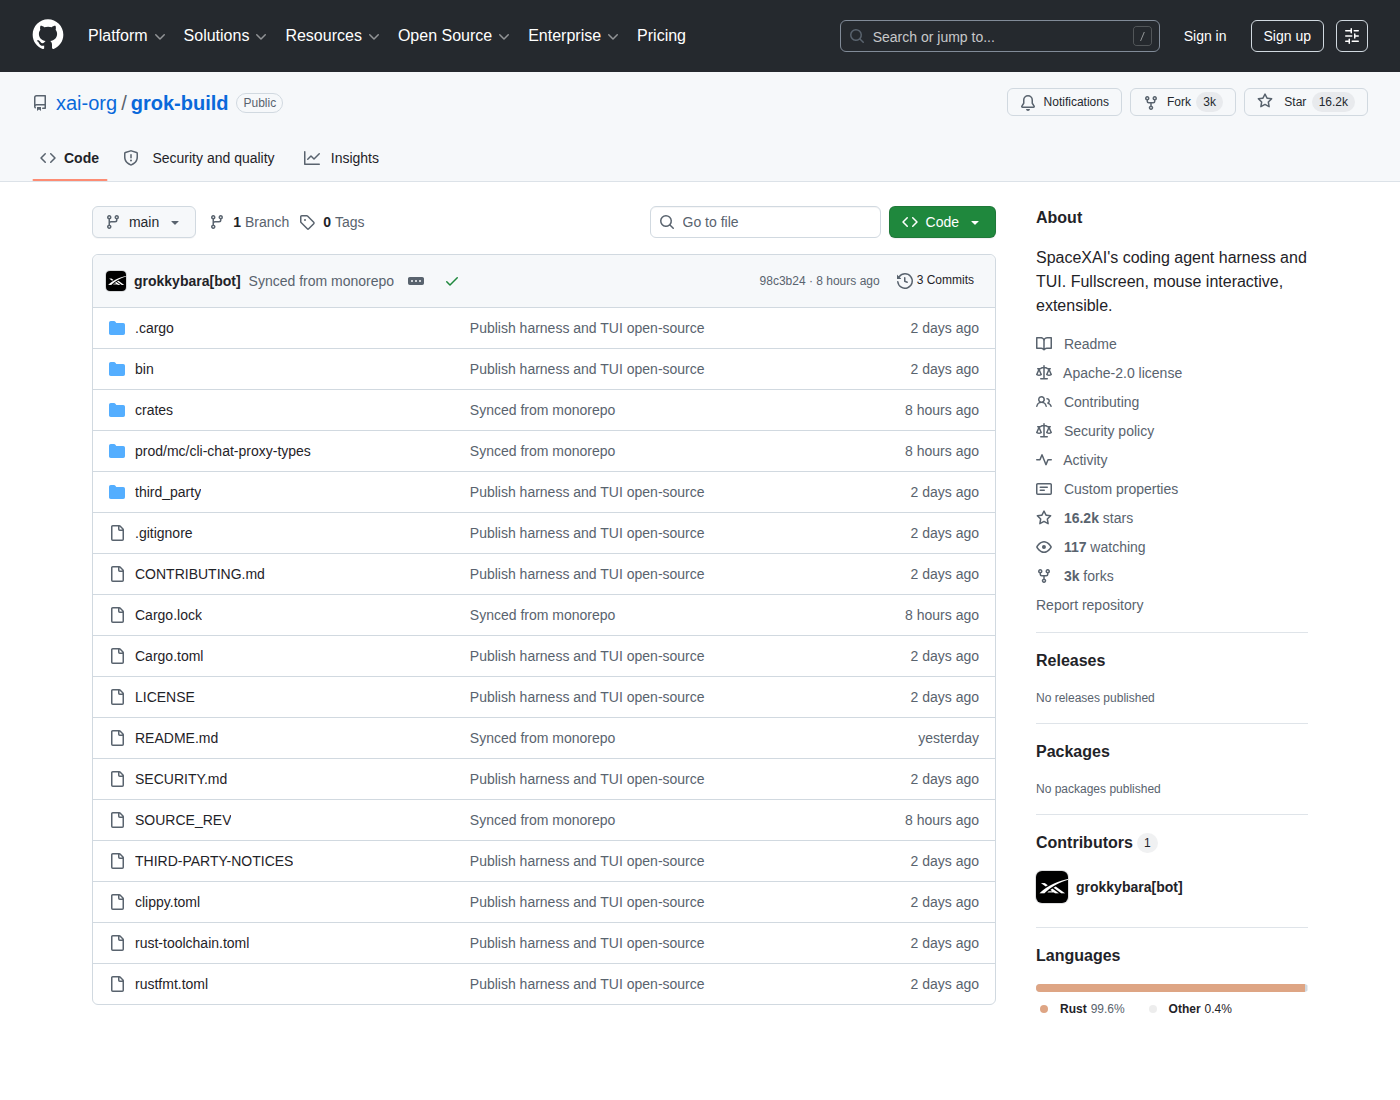The height and width of the screenshot is (1100, 1400).
Task: View 1 Branch link
Action: 249,222
